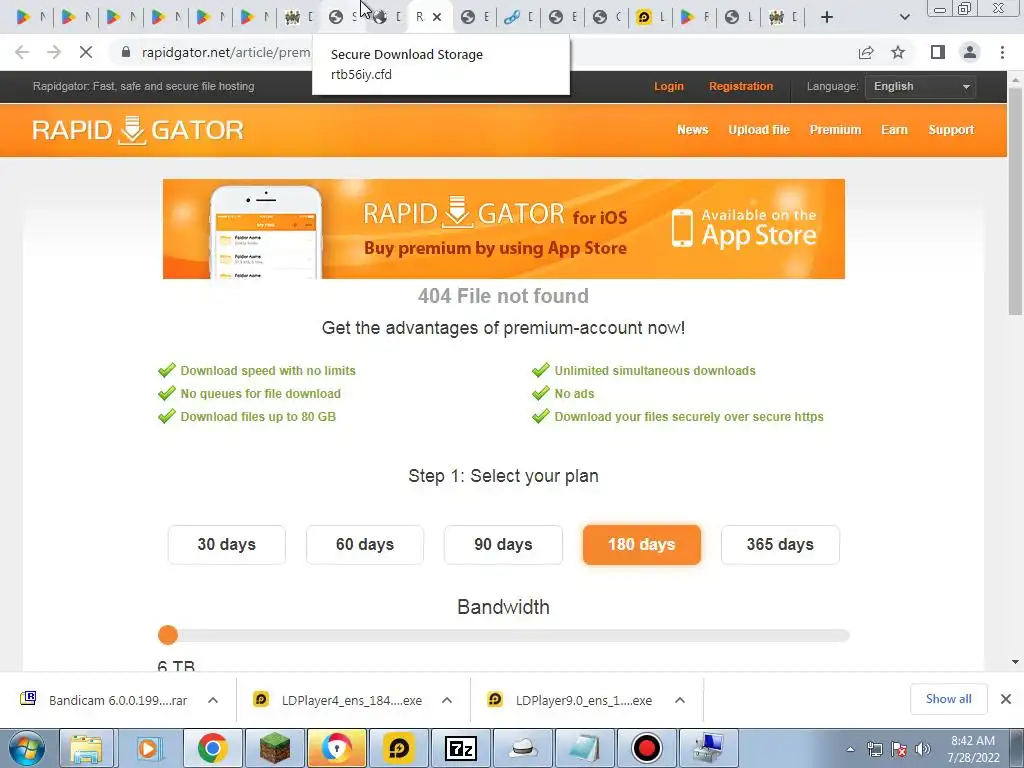Expand options for LDPlayer4 exe download
1024x768 pixels.
(447, 700)
